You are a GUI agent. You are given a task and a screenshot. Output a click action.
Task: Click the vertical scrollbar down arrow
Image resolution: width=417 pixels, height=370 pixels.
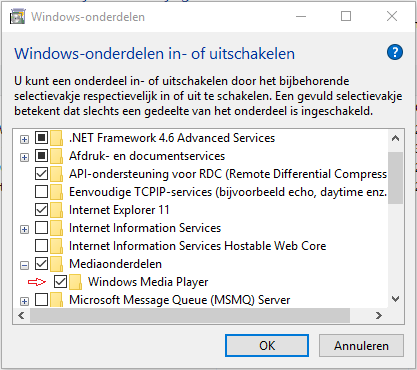point(396,299)
